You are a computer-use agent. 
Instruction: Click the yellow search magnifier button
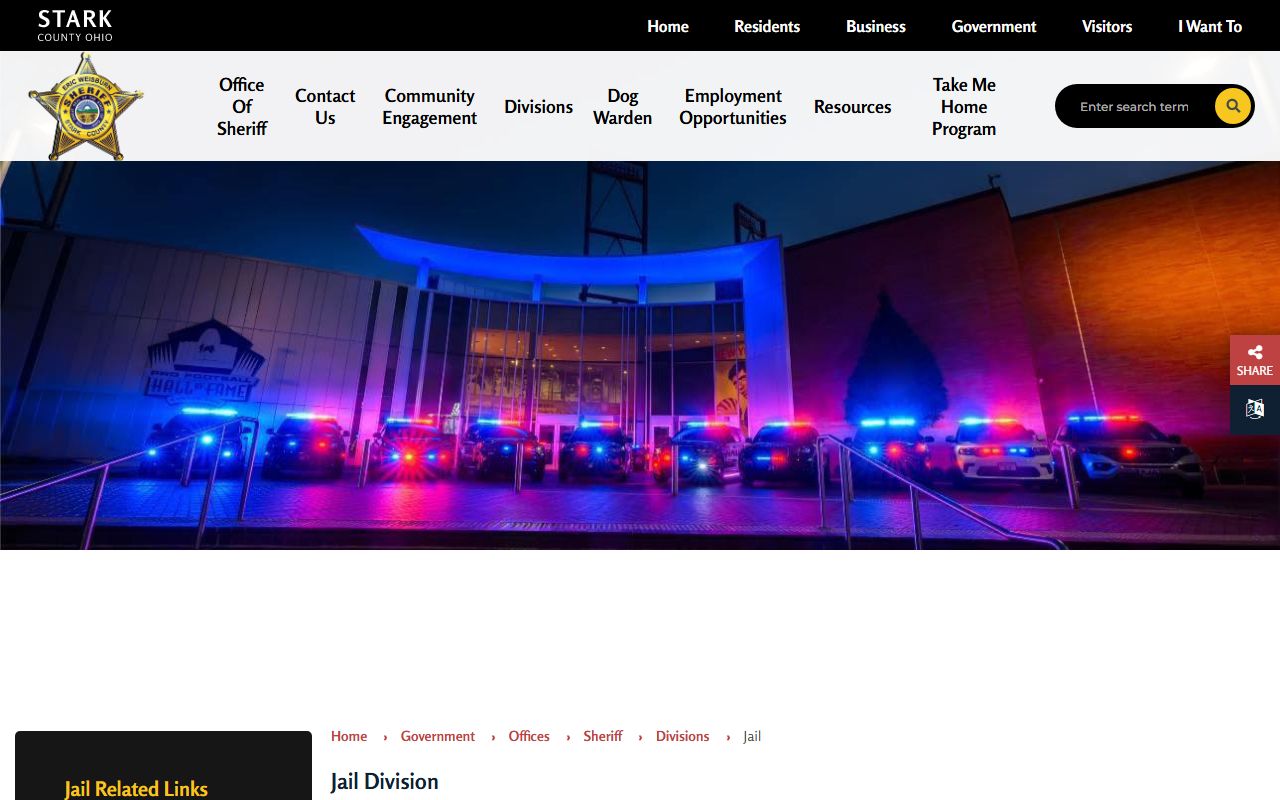[1233, 106]
